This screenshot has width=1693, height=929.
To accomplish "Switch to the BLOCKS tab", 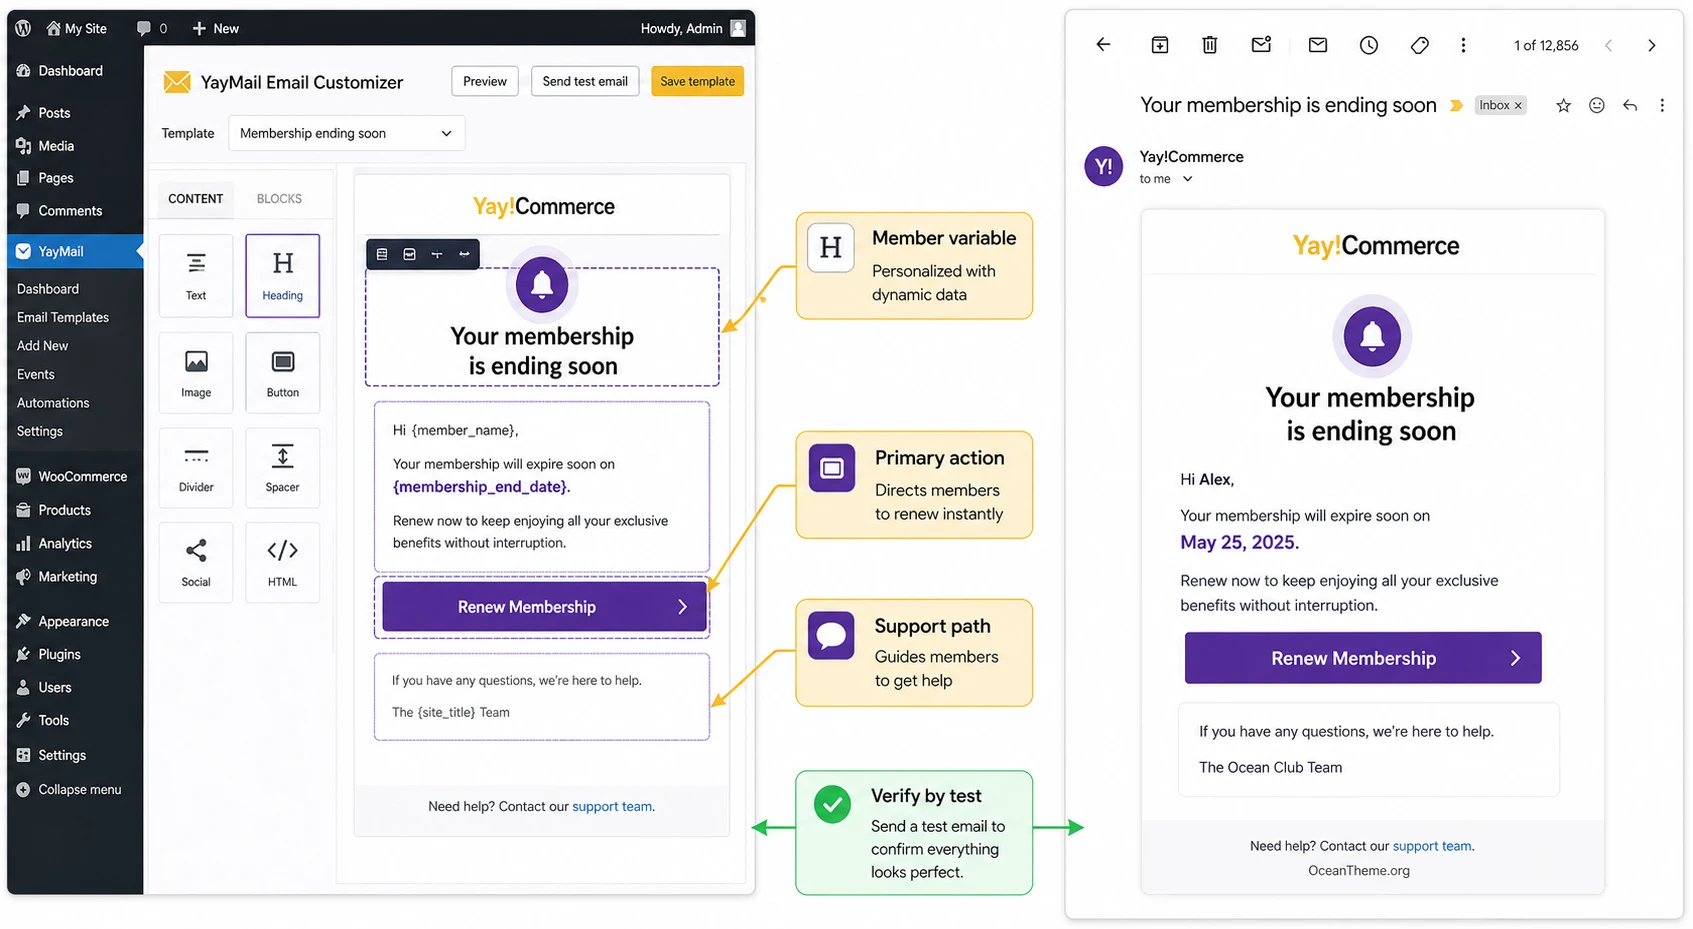I will (279, 199).
